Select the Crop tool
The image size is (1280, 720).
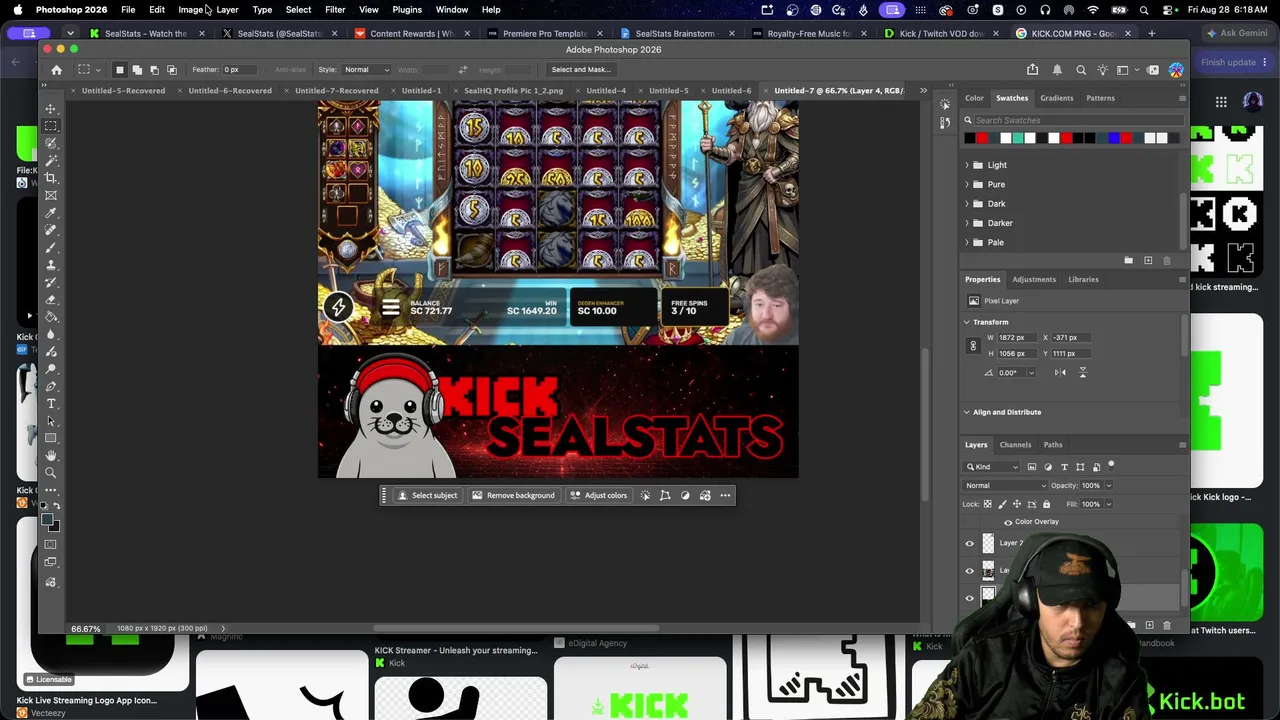(x=51, y=178)
